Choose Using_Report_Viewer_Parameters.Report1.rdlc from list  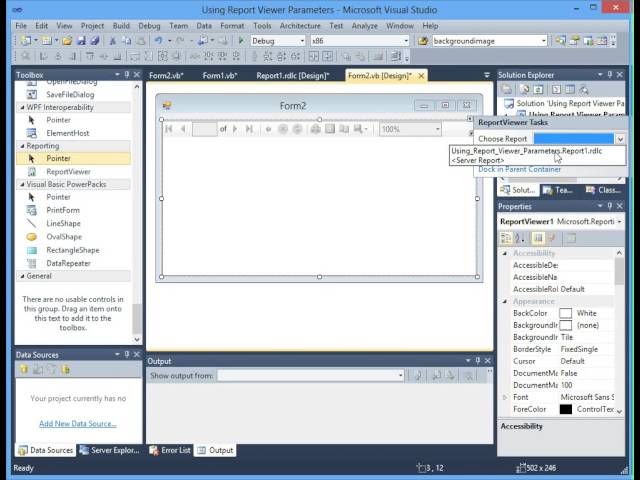(527, 151)
